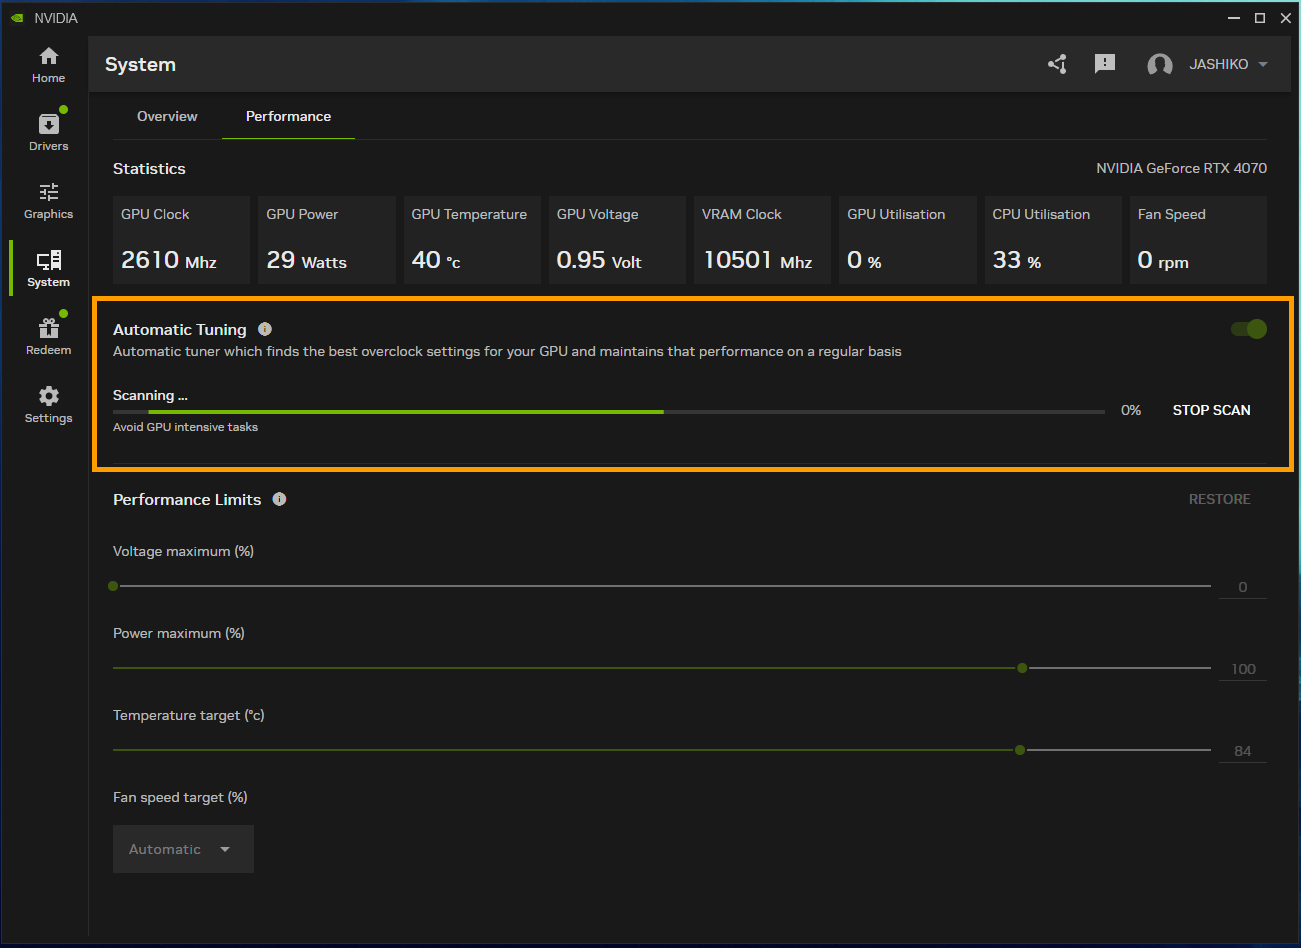
Task: Click the GPU Clock statistic card
Action: (x=181, y=240)
